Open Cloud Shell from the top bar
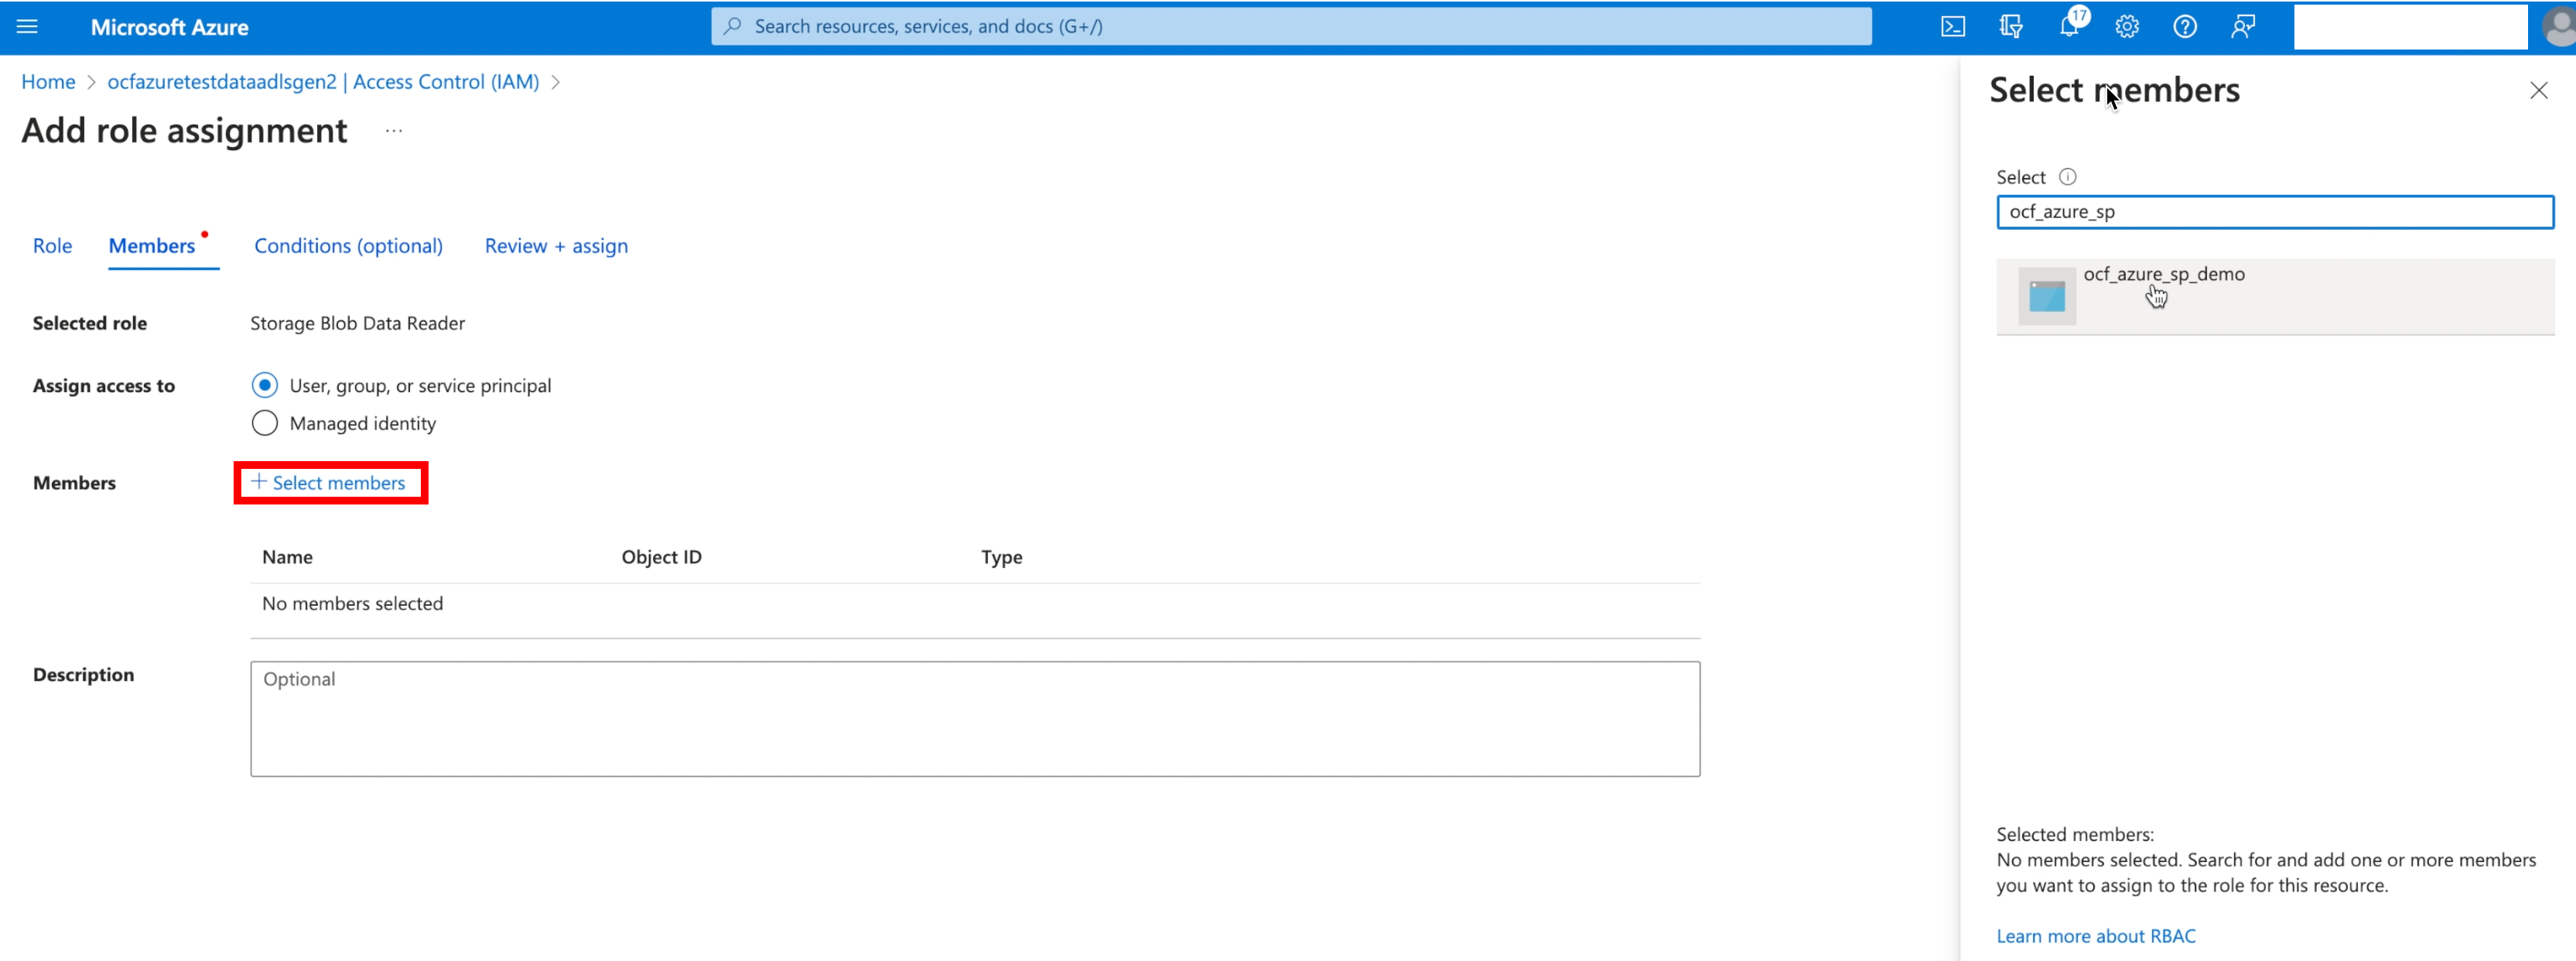Viewport: 2576px width, 961px height. click(1952, 27)
